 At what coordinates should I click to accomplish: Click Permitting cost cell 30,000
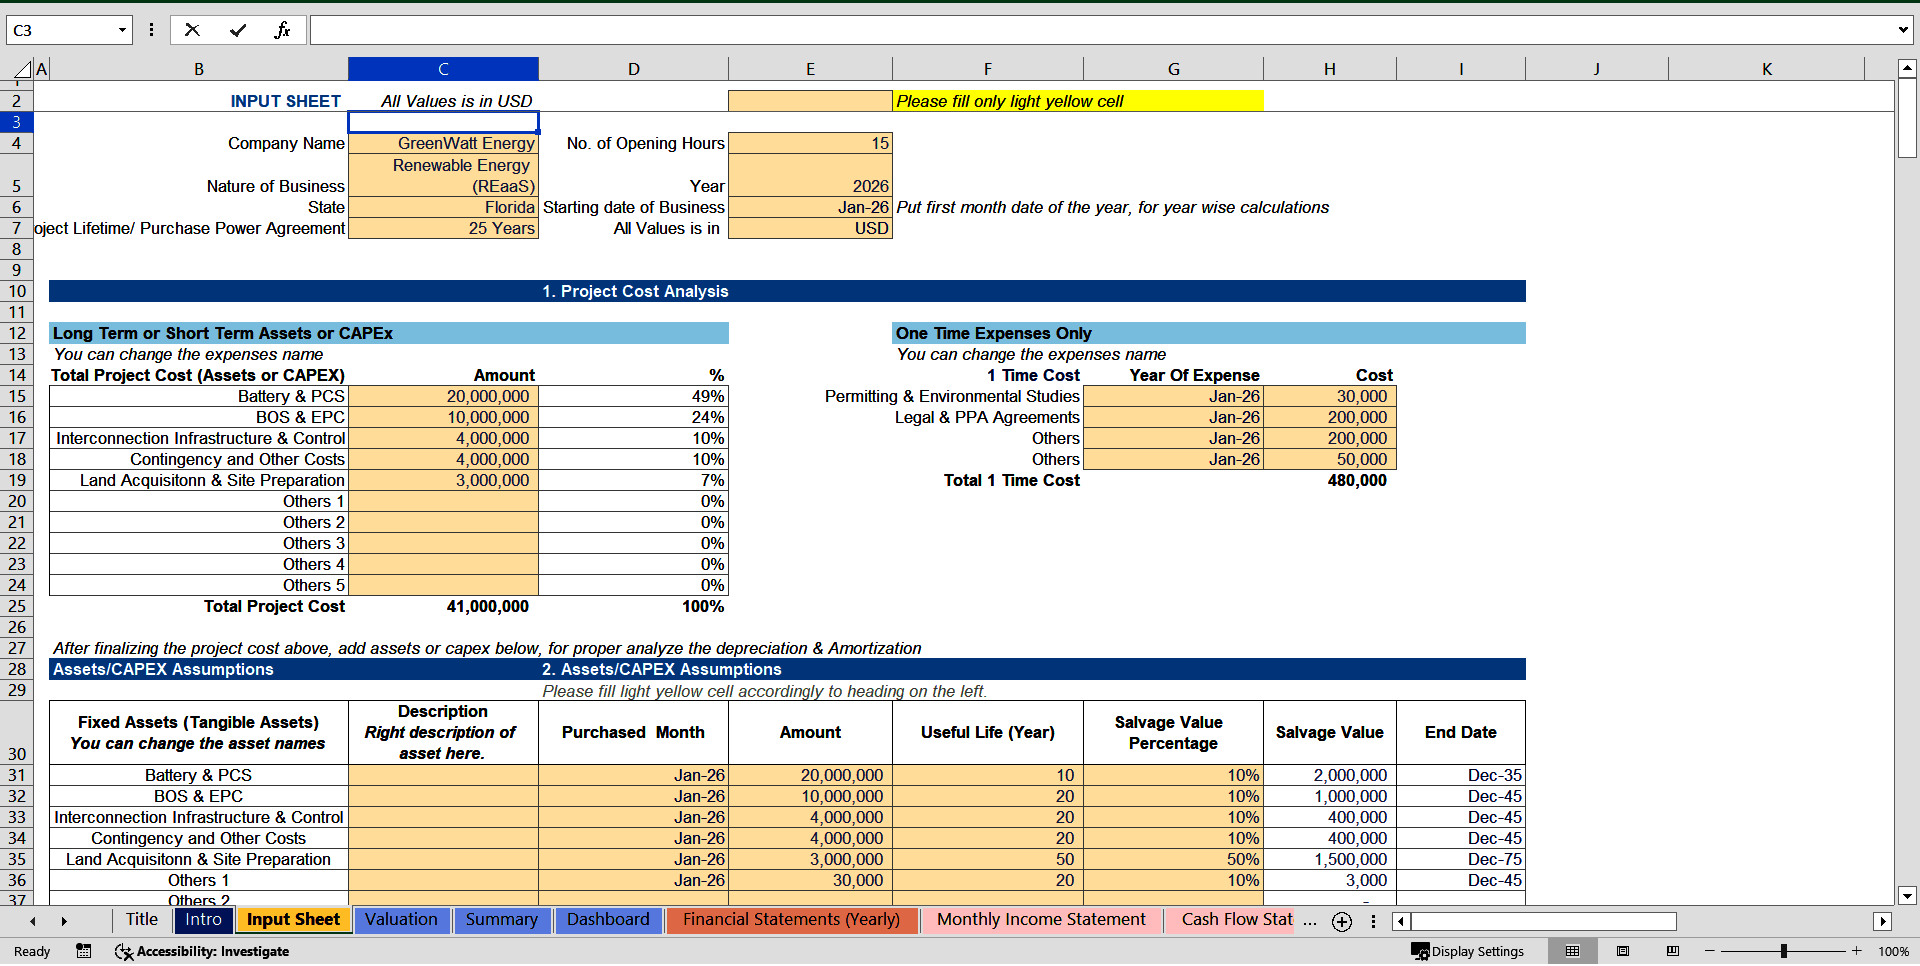[x=1329, y=396]
